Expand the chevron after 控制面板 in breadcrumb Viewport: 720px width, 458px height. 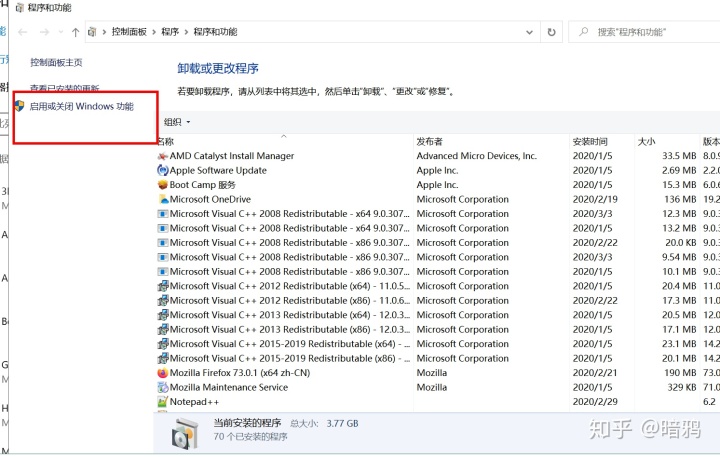[154, 32]
